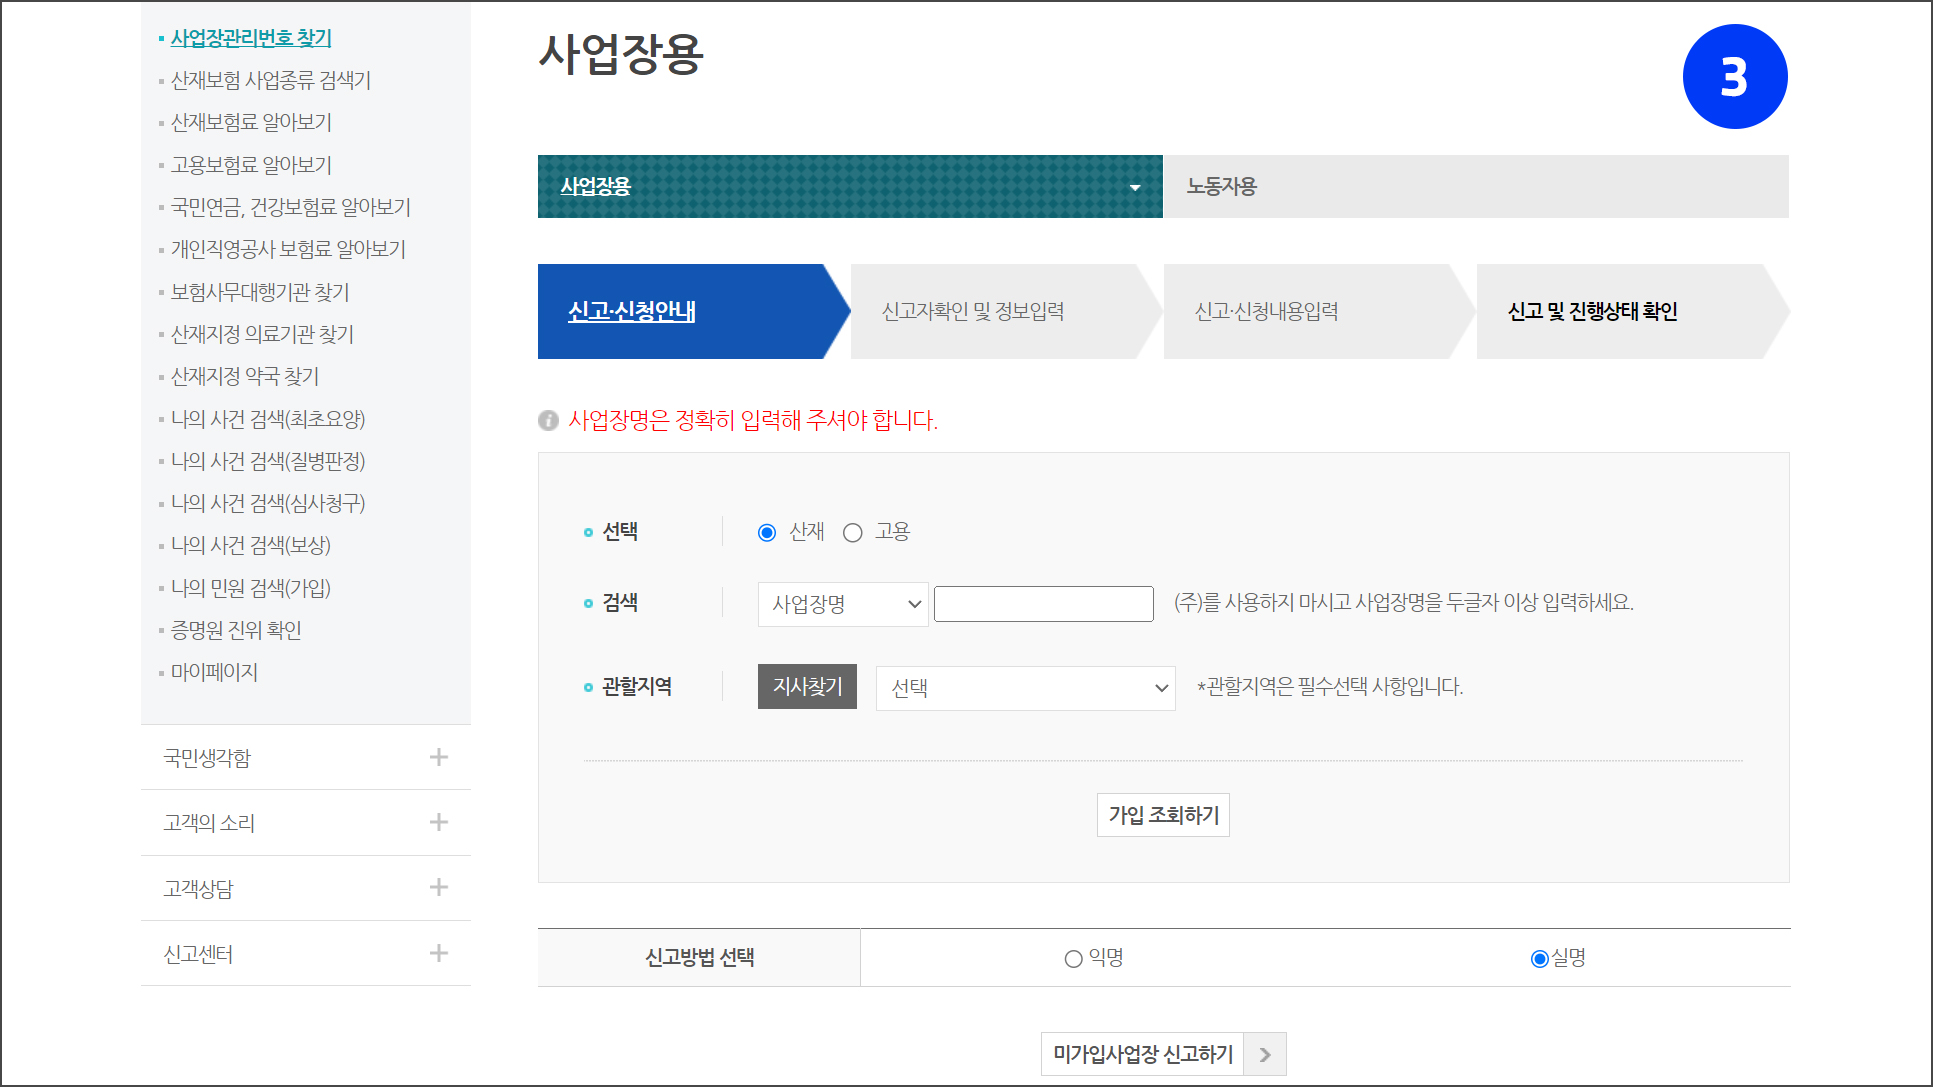Viewport: 1933px width, 1087px height.
Task: Go to the 신고·신청내용입력 step
Action: tap(1320, 311)
